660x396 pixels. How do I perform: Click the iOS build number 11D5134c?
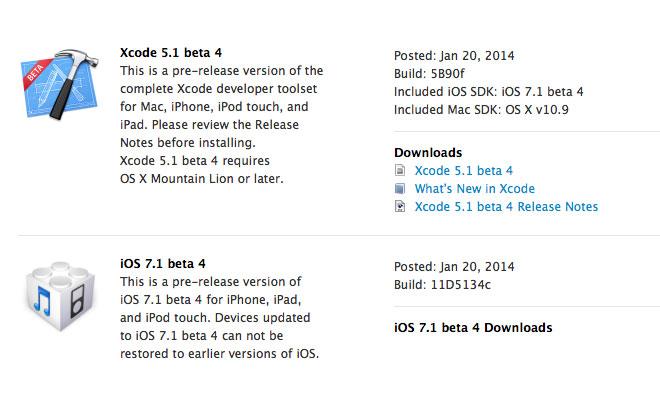pyautogui.click(x=460, y=284)
